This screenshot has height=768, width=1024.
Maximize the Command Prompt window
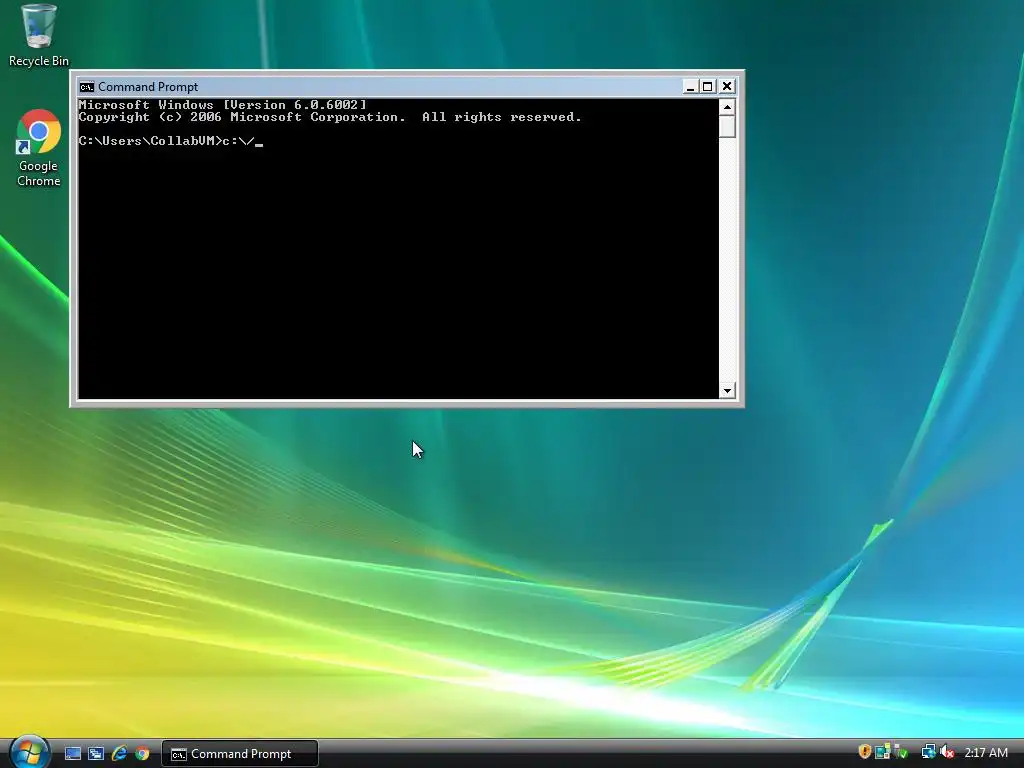708,86
